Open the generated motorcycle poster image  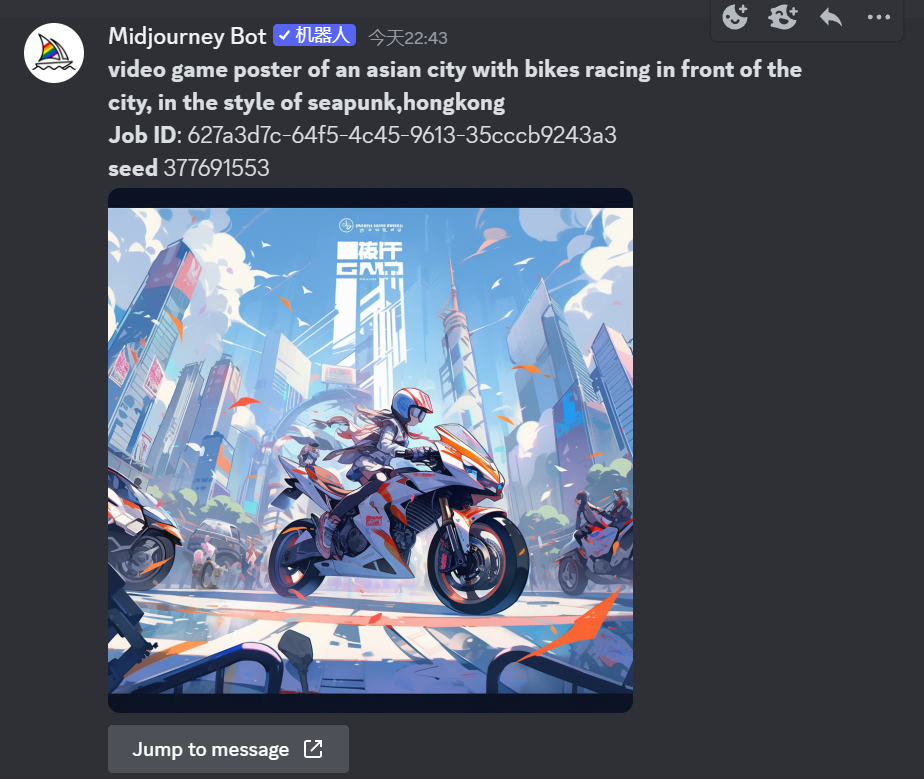370,450
